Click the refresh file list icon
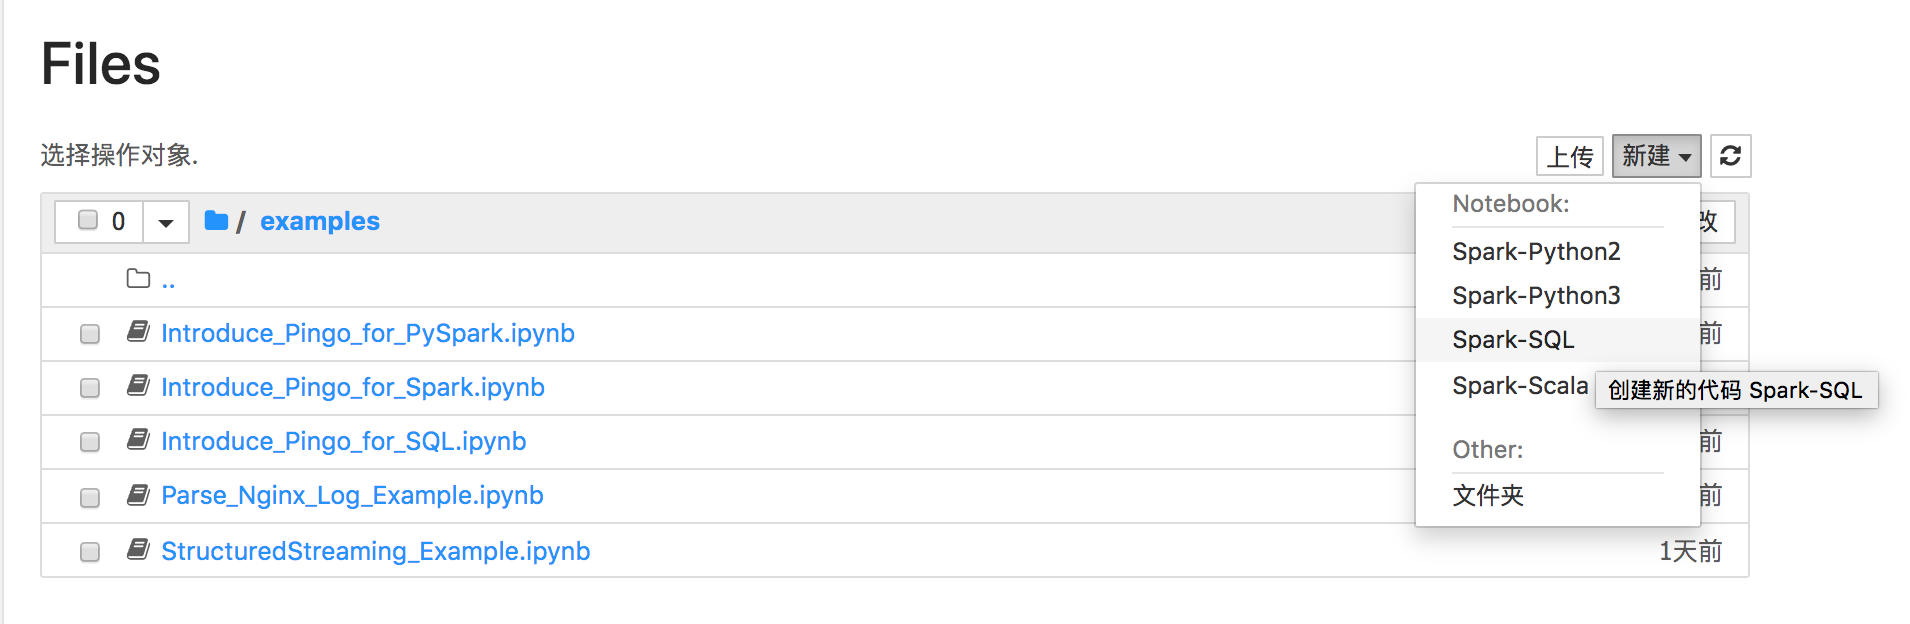1910x624 pixels. [x=1730, y=156]
